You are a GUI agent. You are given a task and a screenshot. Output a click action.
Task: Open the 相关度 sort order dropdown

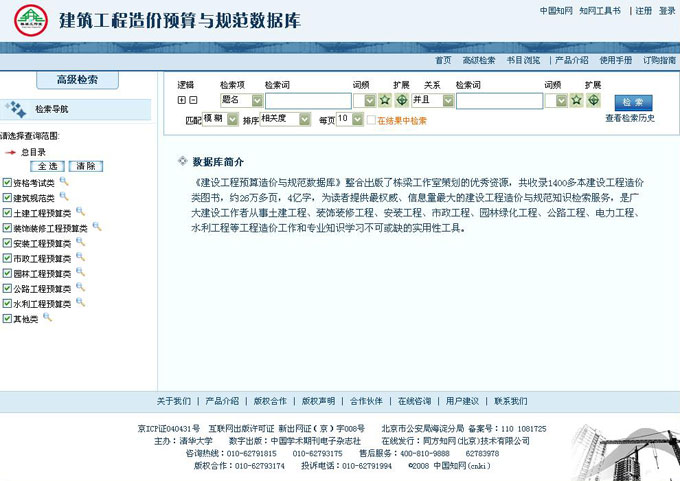coord(305,119)
